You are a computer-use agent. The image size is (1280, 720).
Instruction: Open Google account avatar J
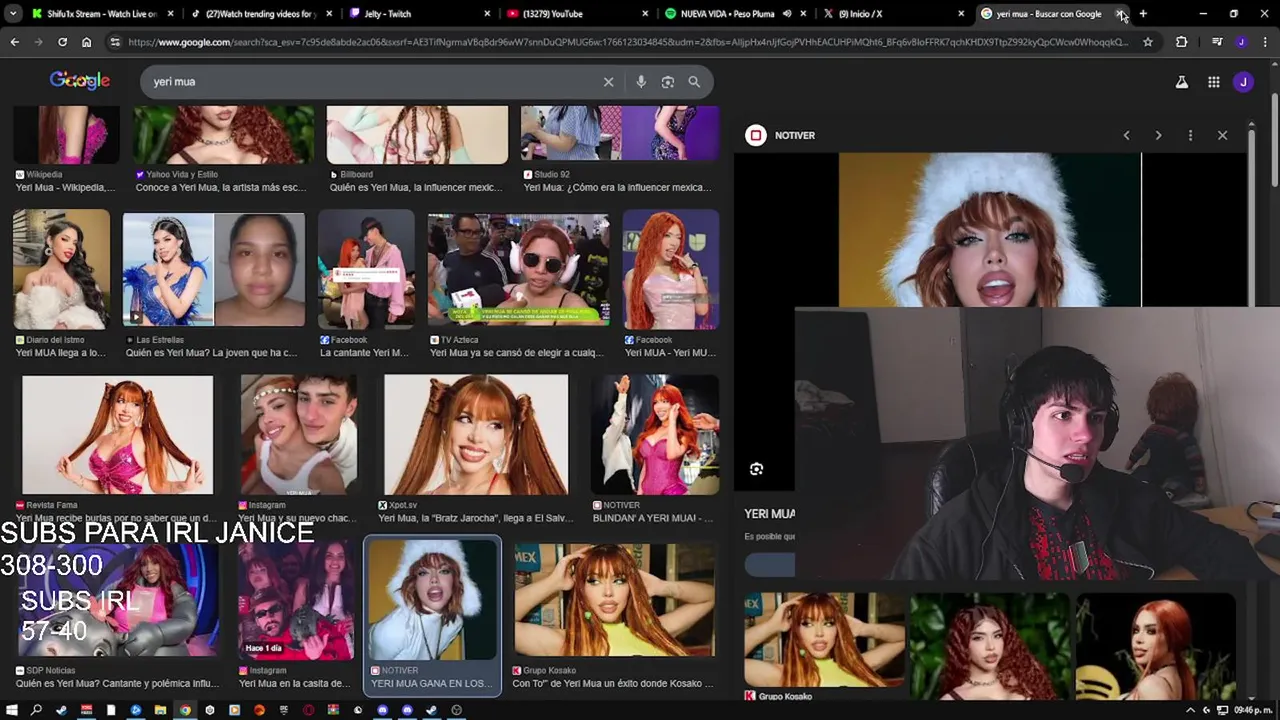point(1243,82)
